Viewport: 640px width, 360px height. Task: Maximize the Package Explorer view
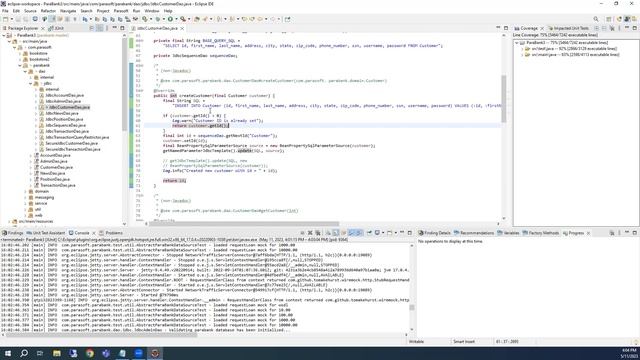pyautogui.click(x=122, y=28)
